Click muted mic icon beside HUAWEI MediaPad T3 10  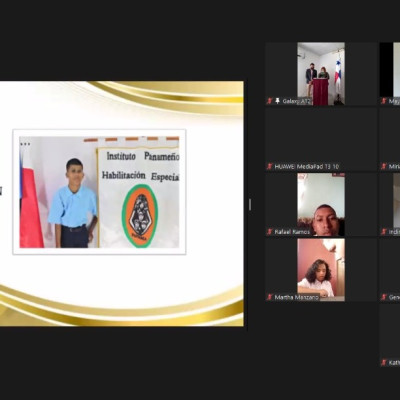coord(270,166)
